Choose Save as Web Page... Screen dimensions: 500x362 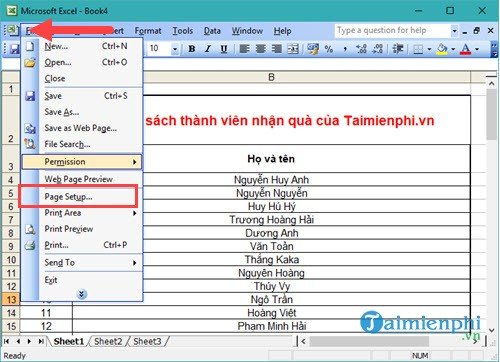82,128
